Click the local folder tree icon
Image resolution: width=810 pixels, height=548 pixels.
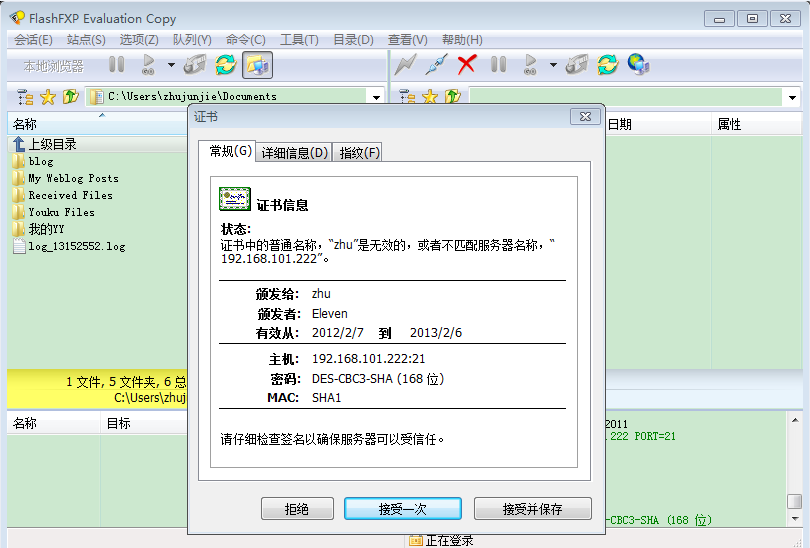point(25,97)
